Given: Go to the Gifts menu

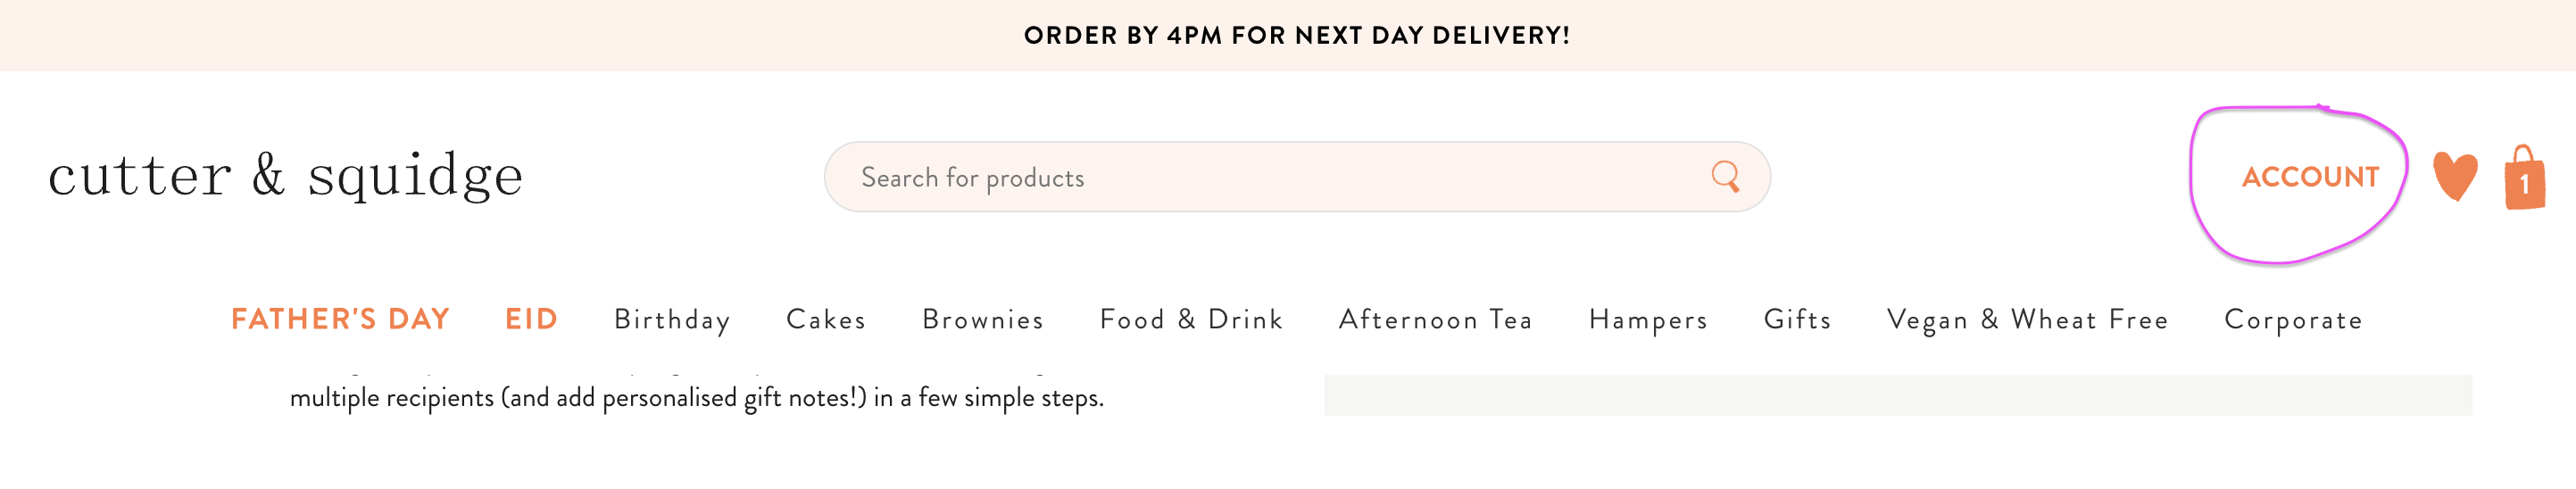Looking at the screenshot, I should coord(1797,319).
